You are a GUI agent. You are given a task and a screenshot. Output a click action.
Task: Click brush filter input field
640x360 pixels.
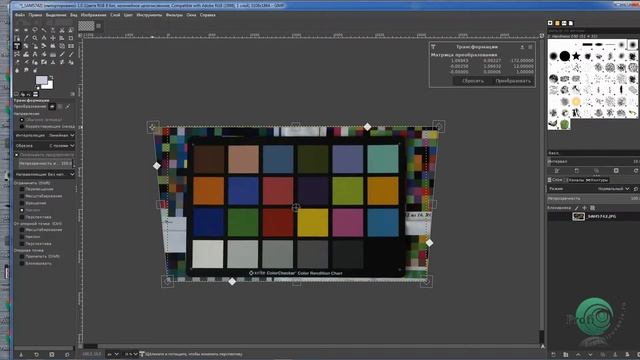coord(593,31)
